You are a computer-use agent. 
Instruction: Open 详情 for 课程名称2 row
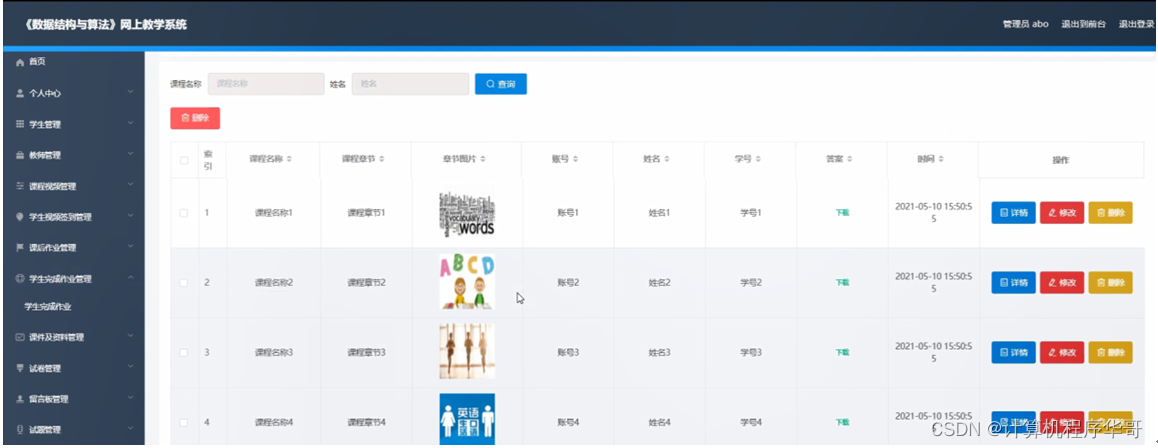pos(1013,283)
